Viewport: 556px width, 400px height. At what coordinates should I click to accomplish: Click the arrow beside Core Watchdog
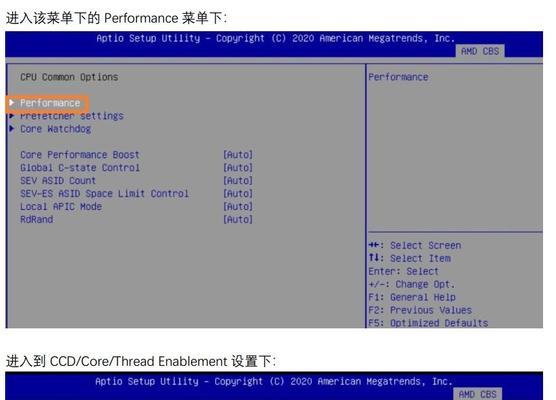(12, 128)
